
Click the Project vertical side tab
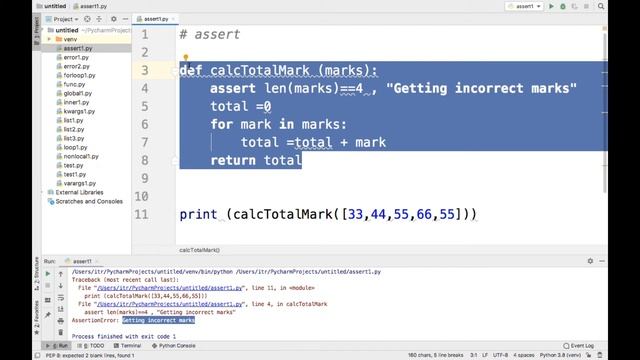(x=37, y=31)
